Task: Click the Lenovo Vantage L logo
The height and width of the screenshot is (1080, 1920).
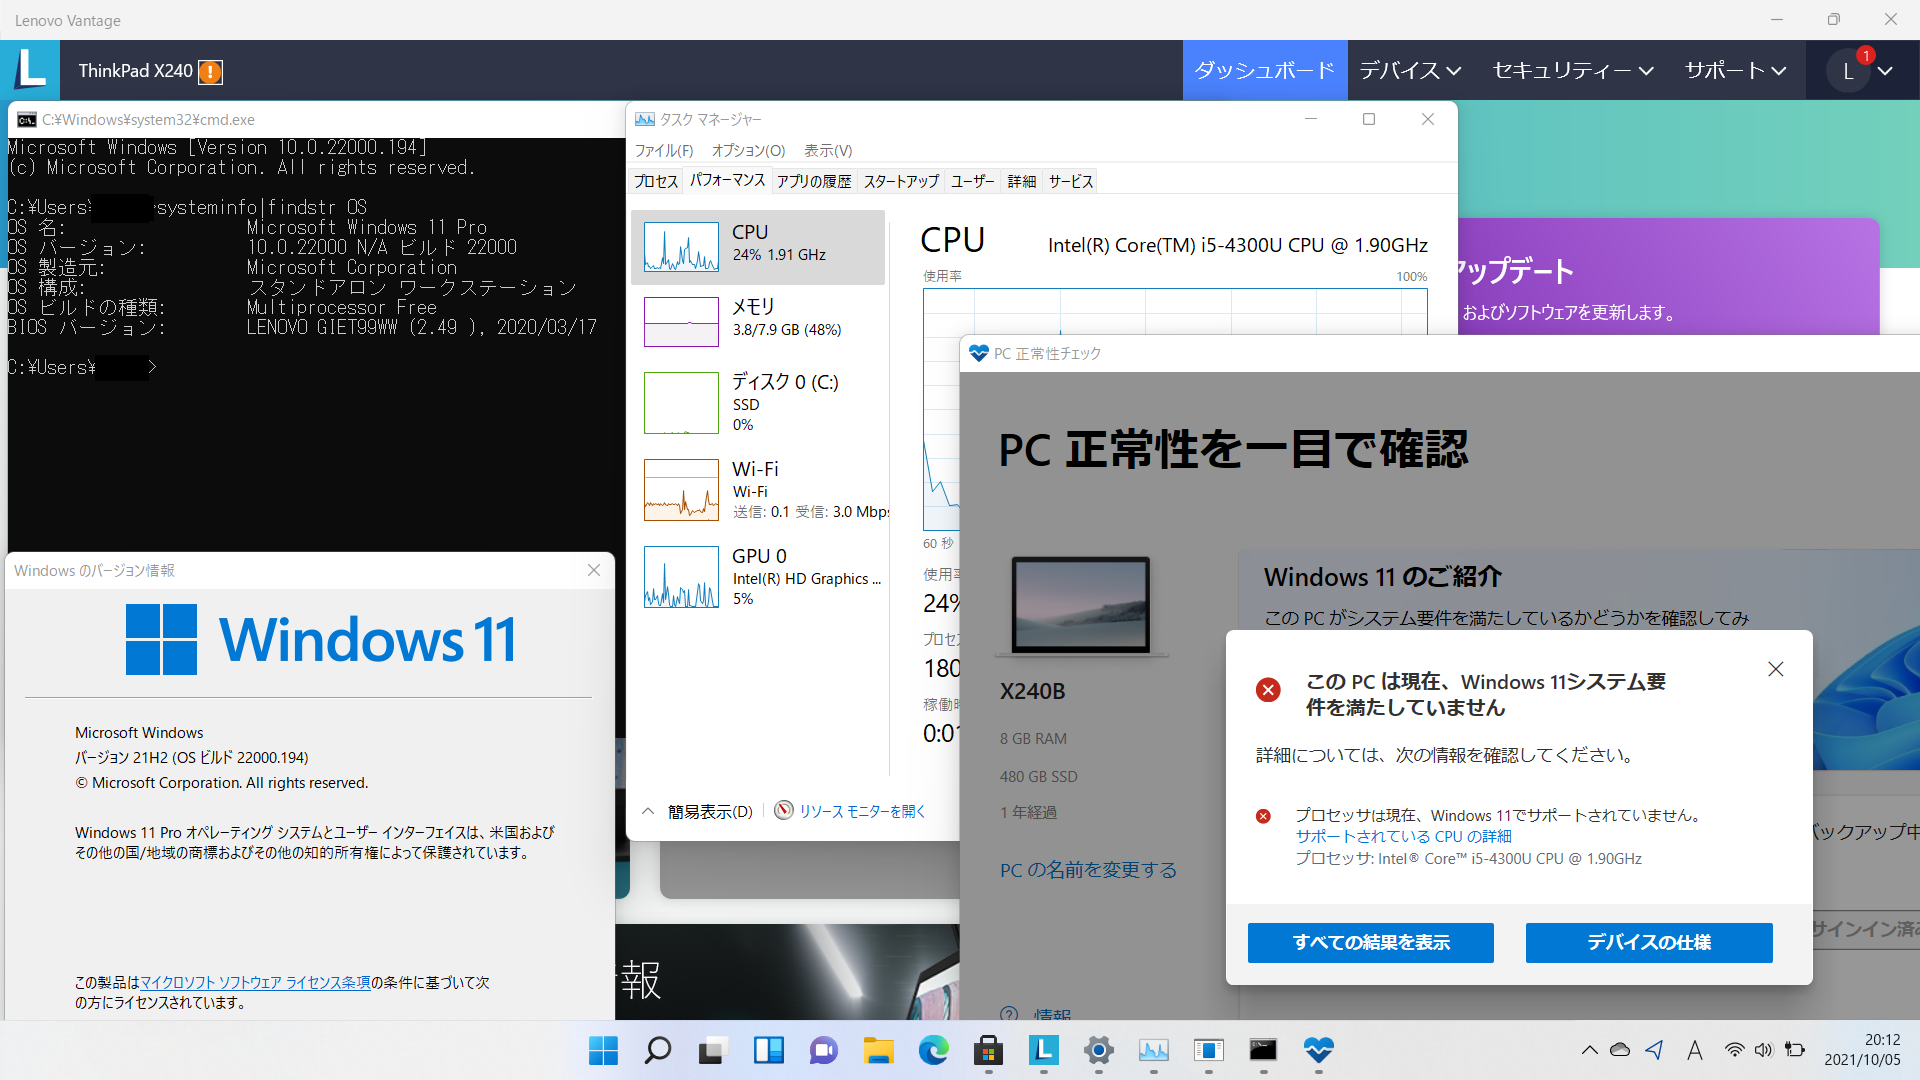Action: pyautogui.click(x=29, y=70)
